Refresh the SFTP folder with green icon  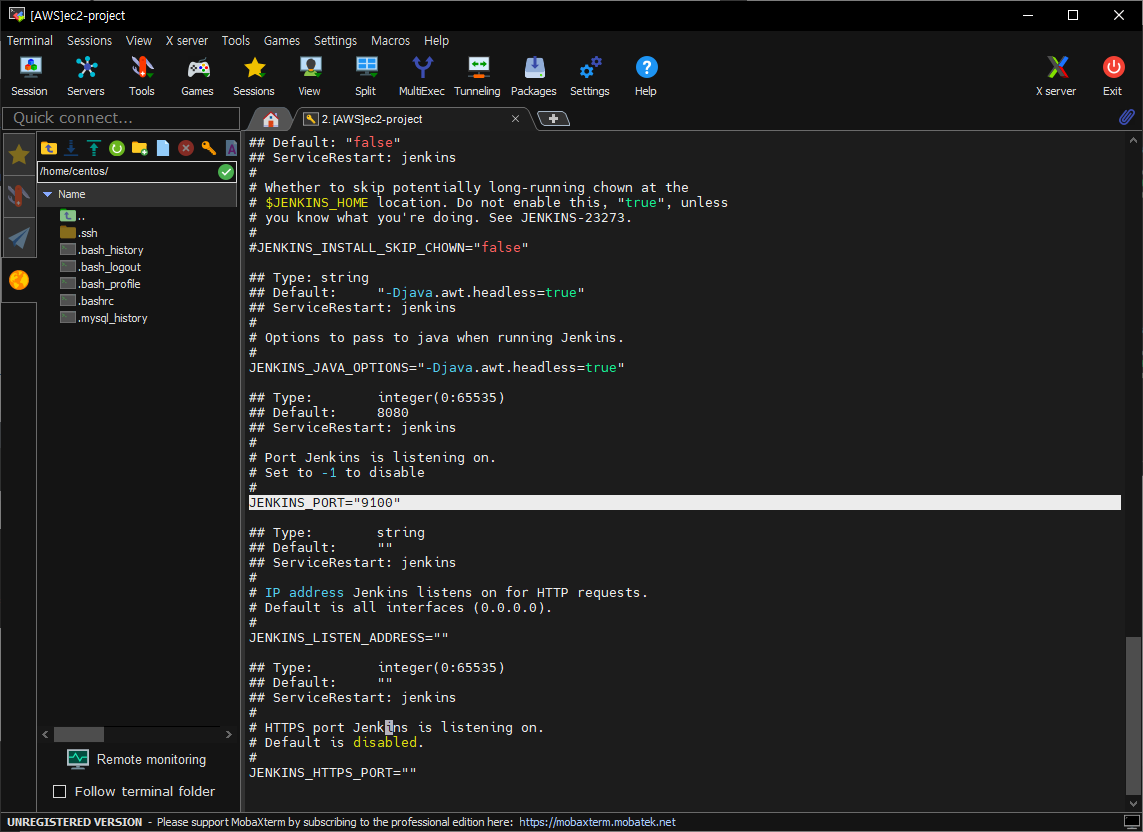click(x=117, y=148)
